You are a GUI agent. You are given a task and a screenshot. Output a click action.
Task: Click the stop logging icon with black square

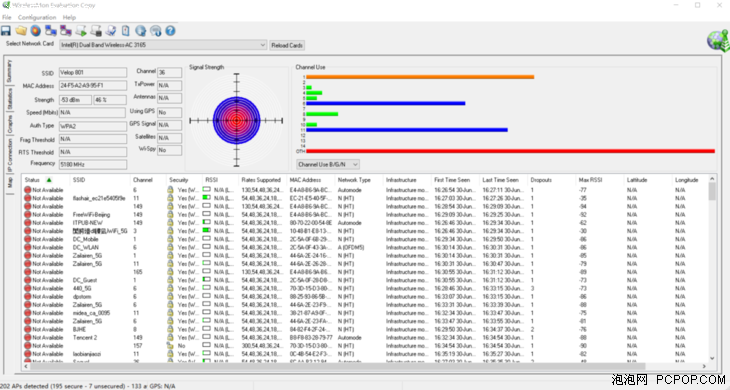pos(96,31)
